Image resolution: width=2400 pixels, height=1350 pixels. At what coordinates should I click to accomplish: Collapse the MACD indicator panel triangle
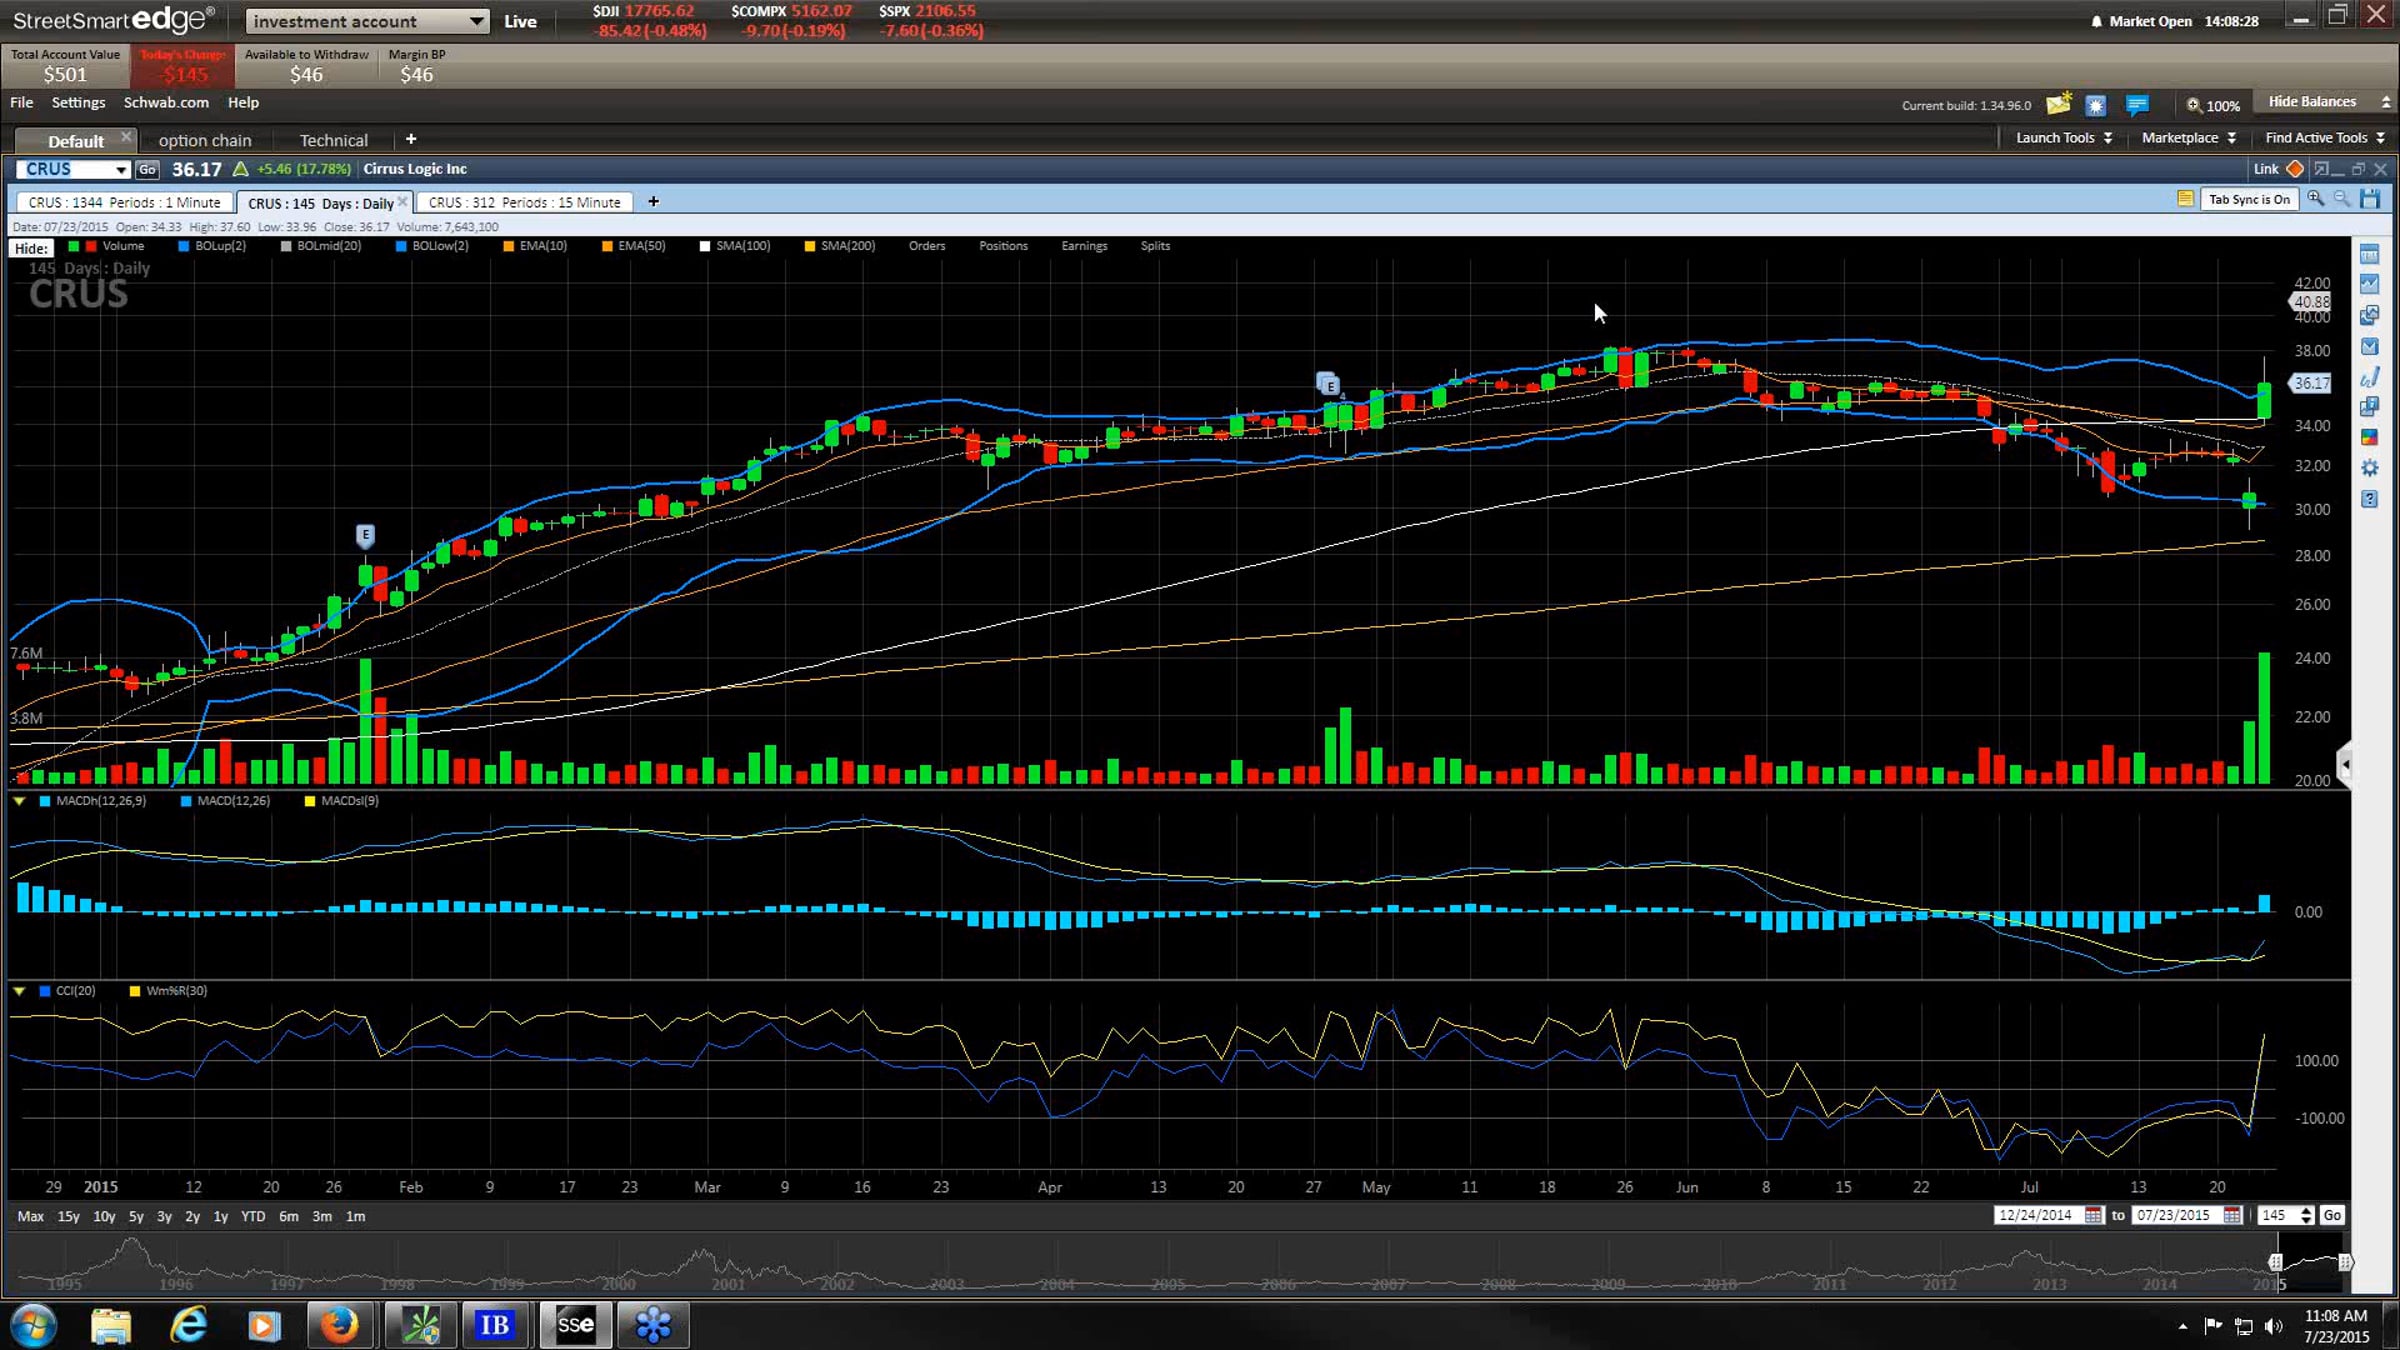19,801
